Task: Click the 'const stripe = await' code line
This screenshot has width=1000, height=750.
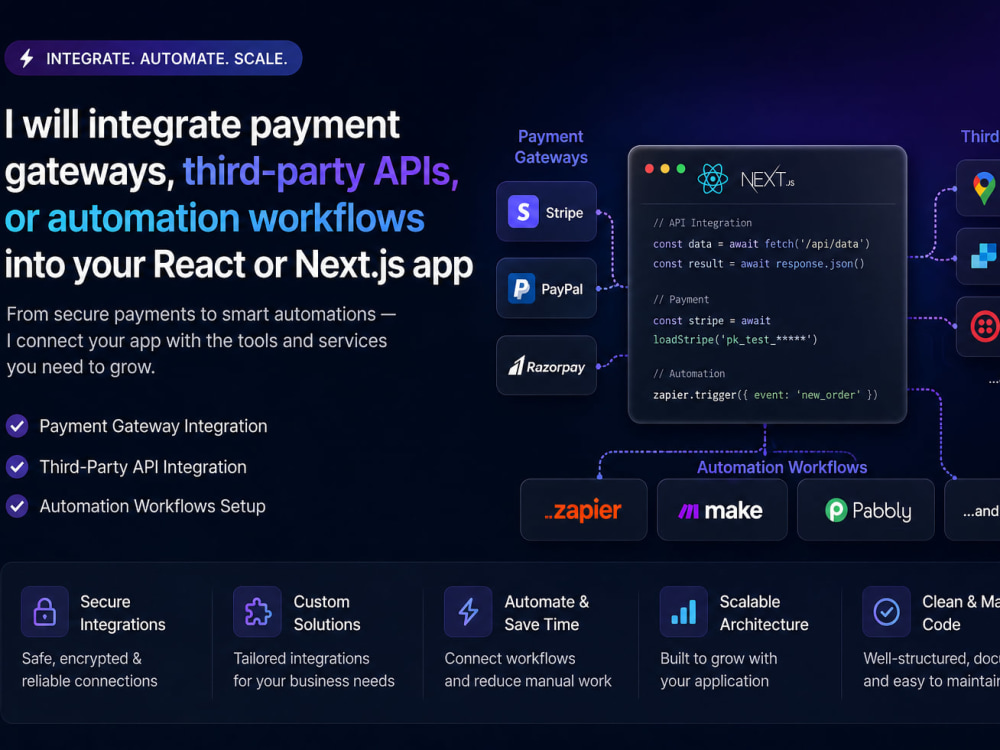Action: tap(712, 320)
